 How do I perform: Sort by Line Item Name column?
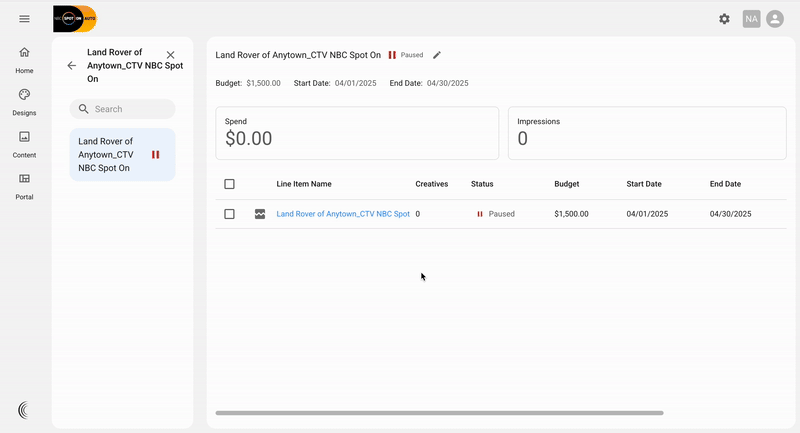pyautogui.click(x=304, y=184)
